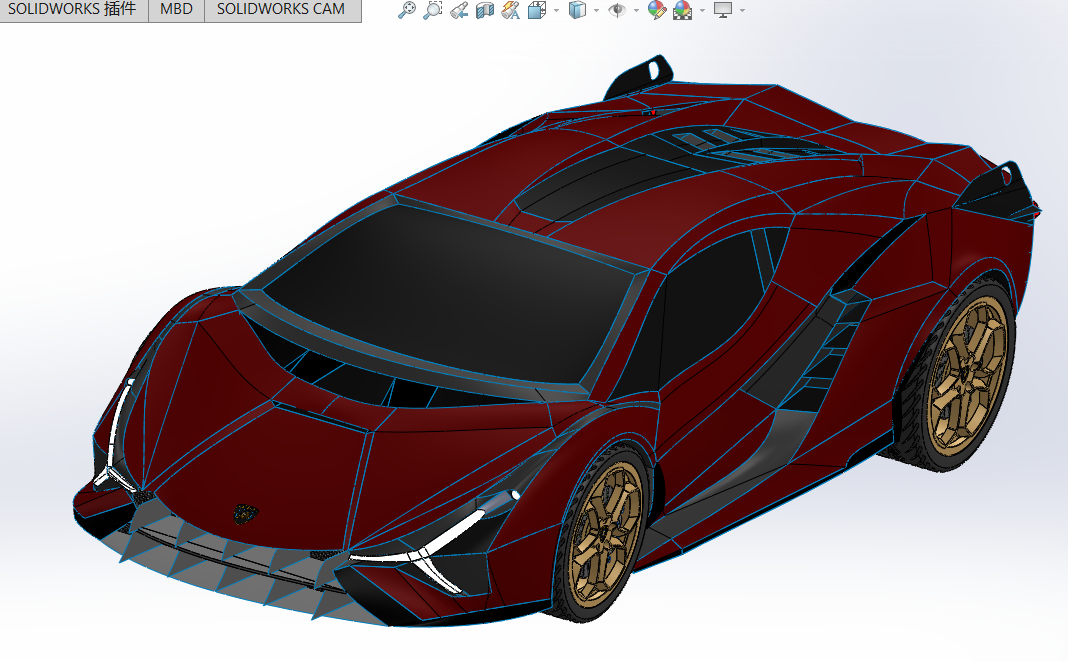The width and height of the screenshot is (1068, 661).
Task: Click the Zoom to Fit icon
Action: pos(407,10)
